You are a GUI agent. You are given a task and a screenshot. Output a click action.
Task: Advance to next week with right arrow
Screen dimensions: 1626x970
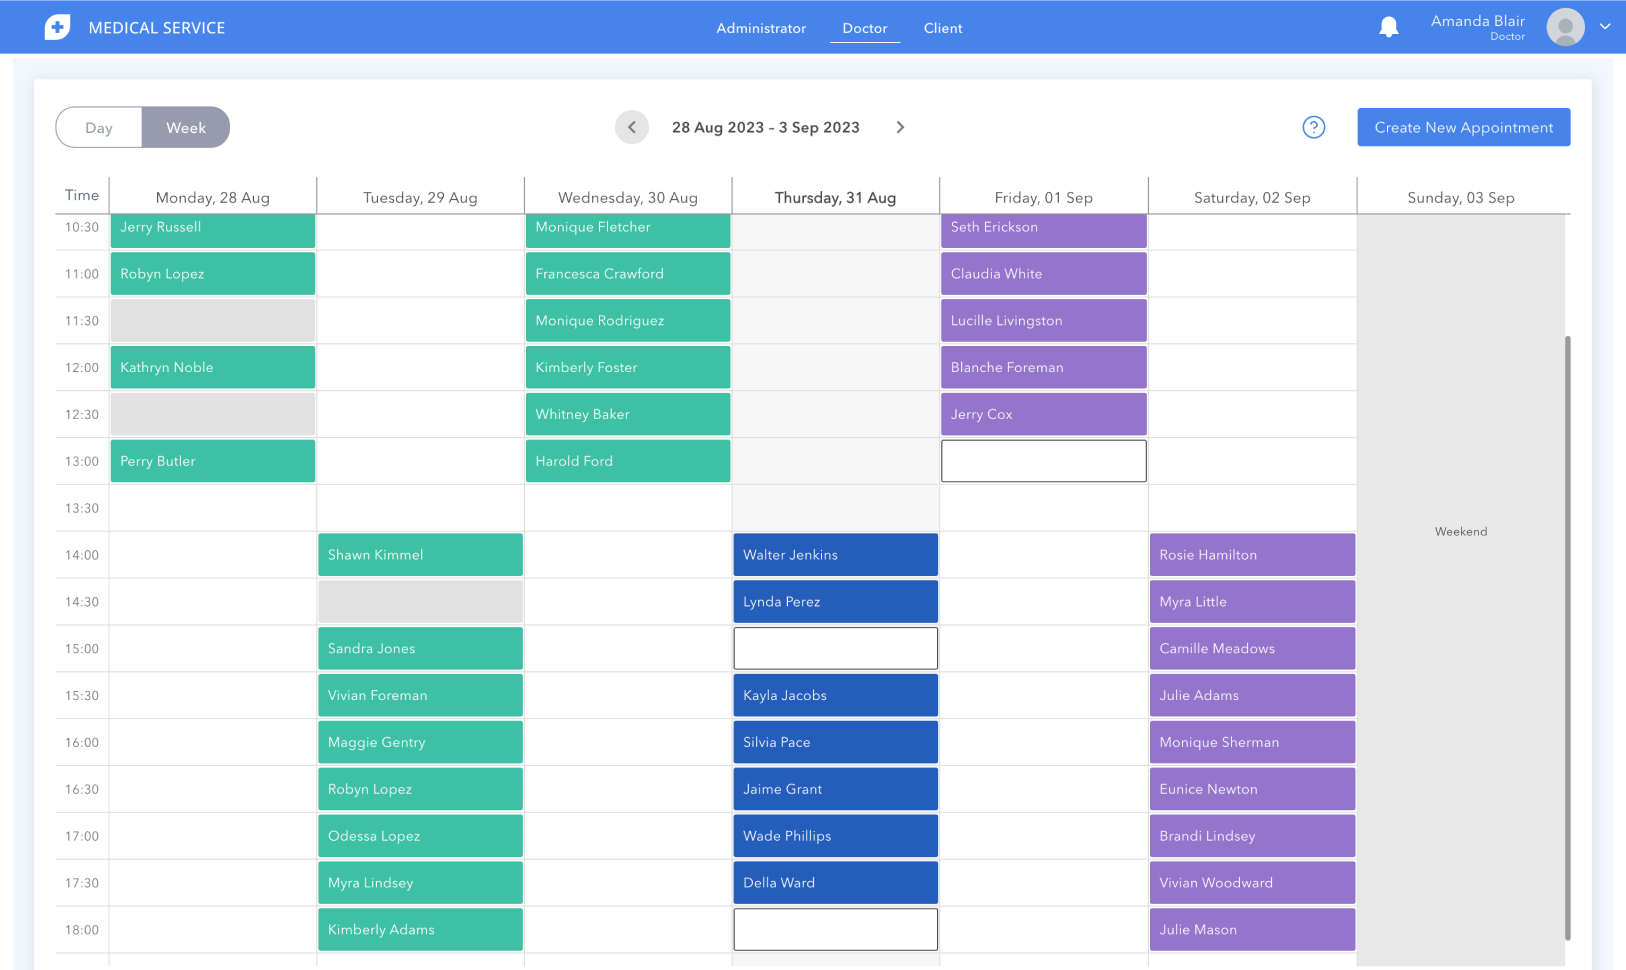(x=900, y=127)
